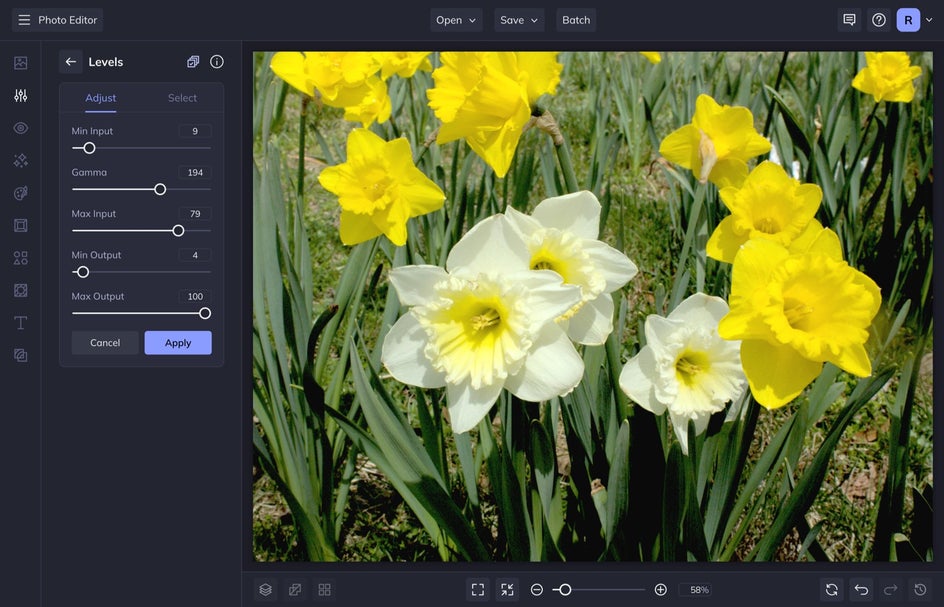
Task: Open the Photo Editor hamburger menu
Action: (x=24, y=20)
